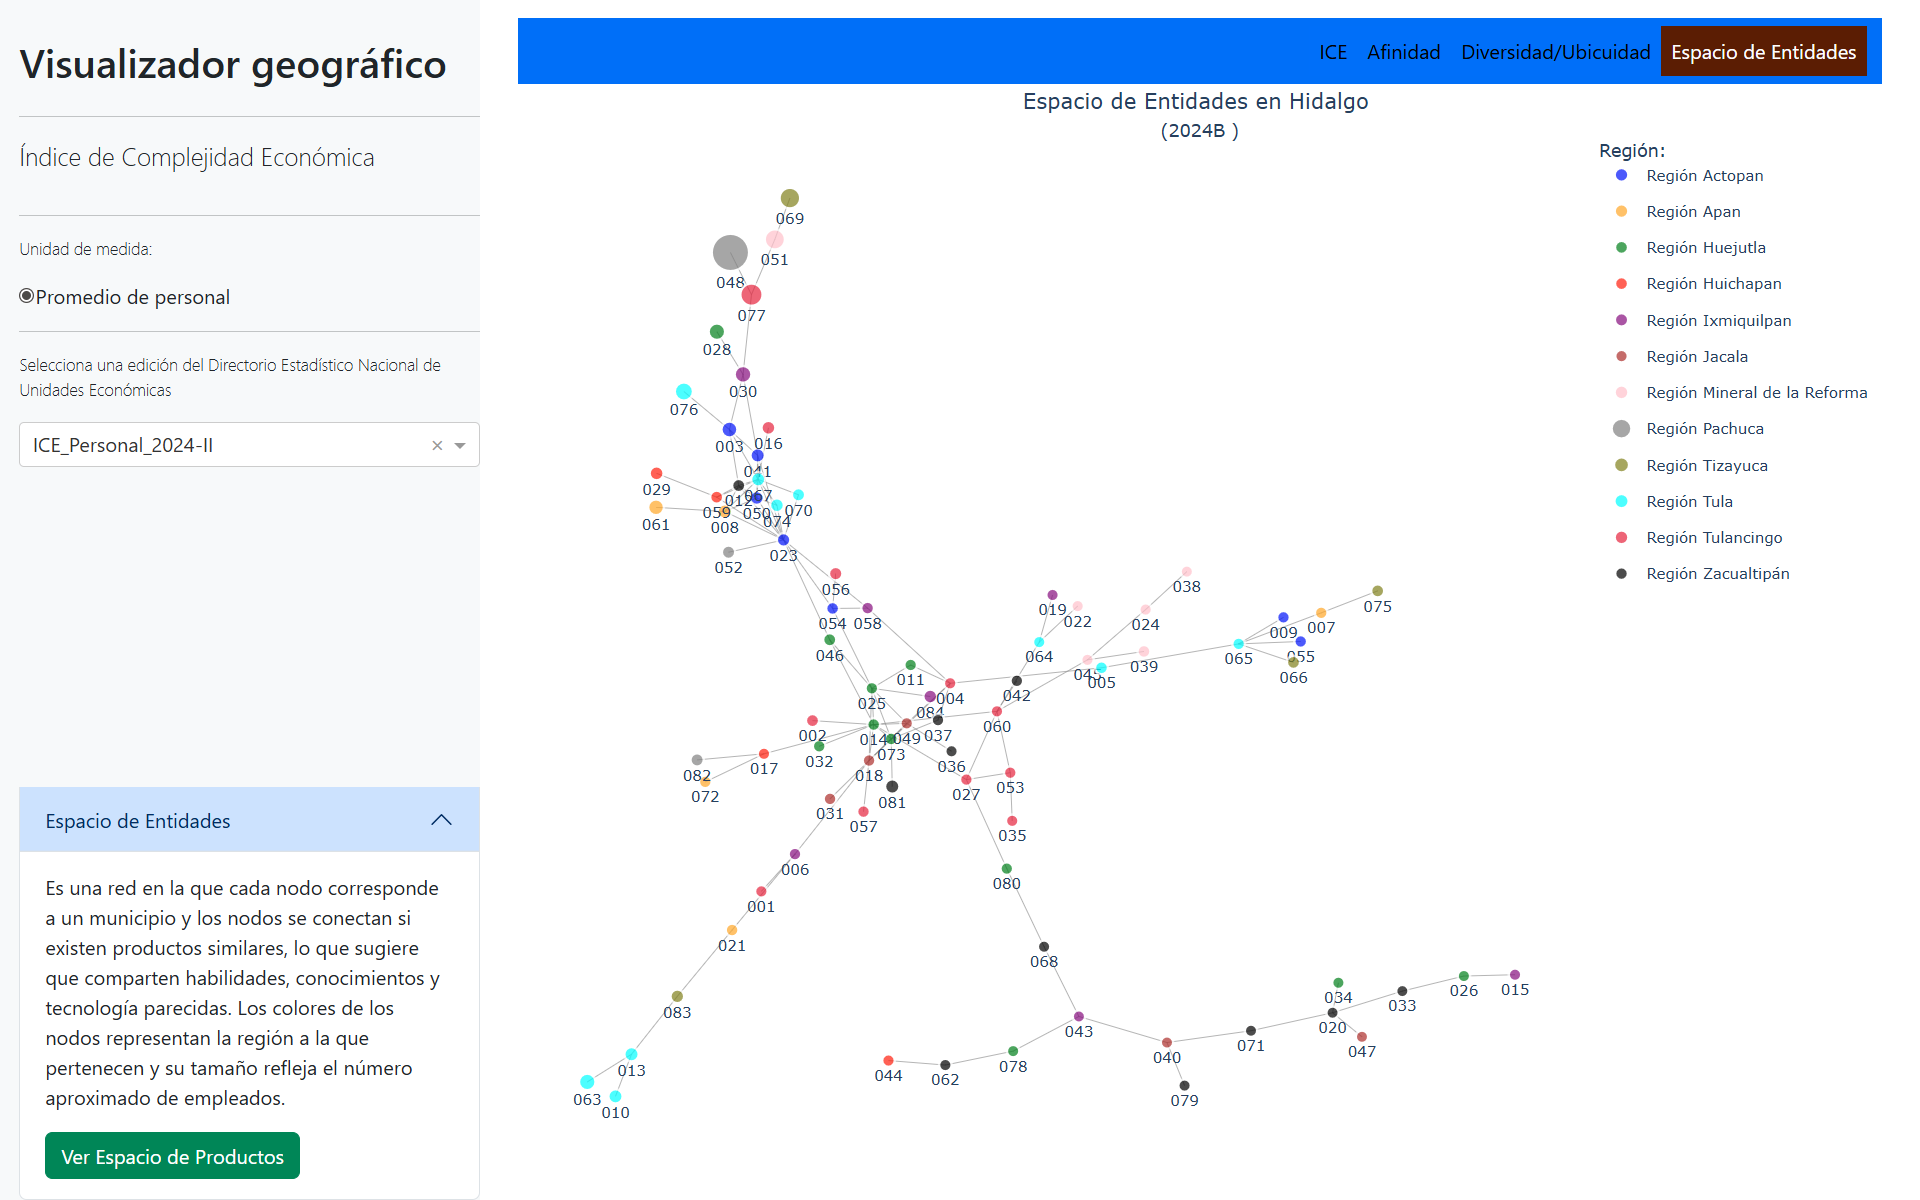The height and width of the screenshot is (1200, 1920).
Task: Open the DENUE edition dropdown arrow
Action: [460, 446]
